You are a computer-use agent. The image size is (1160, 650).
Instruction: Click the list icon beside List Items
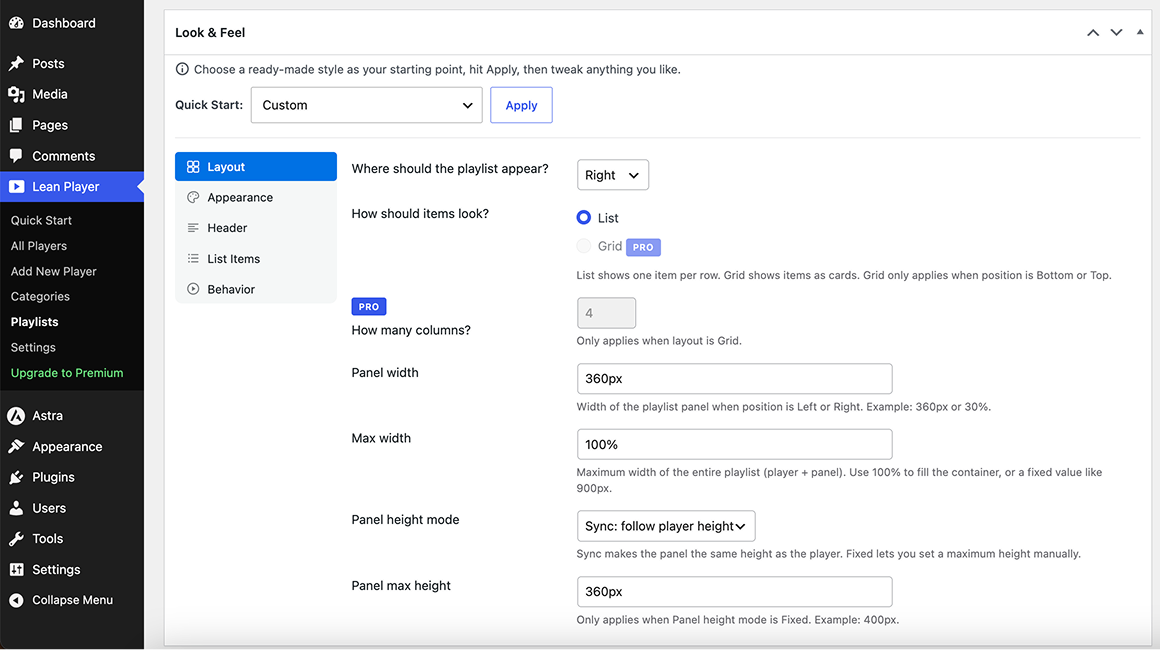click(x=193, y=259)
